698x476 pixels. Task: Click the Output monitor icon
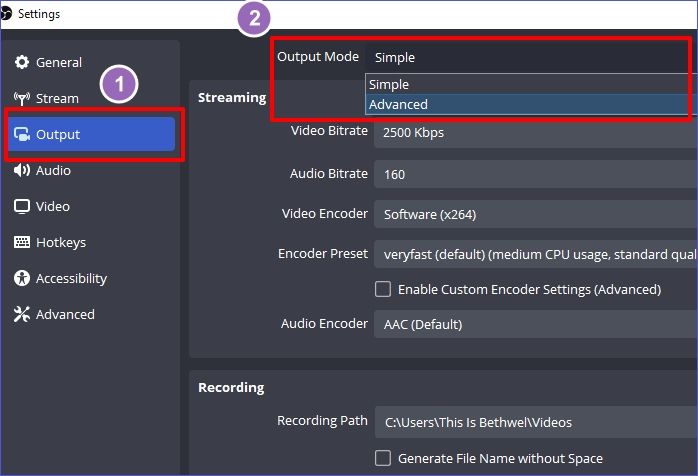click(x=21, y=134)
